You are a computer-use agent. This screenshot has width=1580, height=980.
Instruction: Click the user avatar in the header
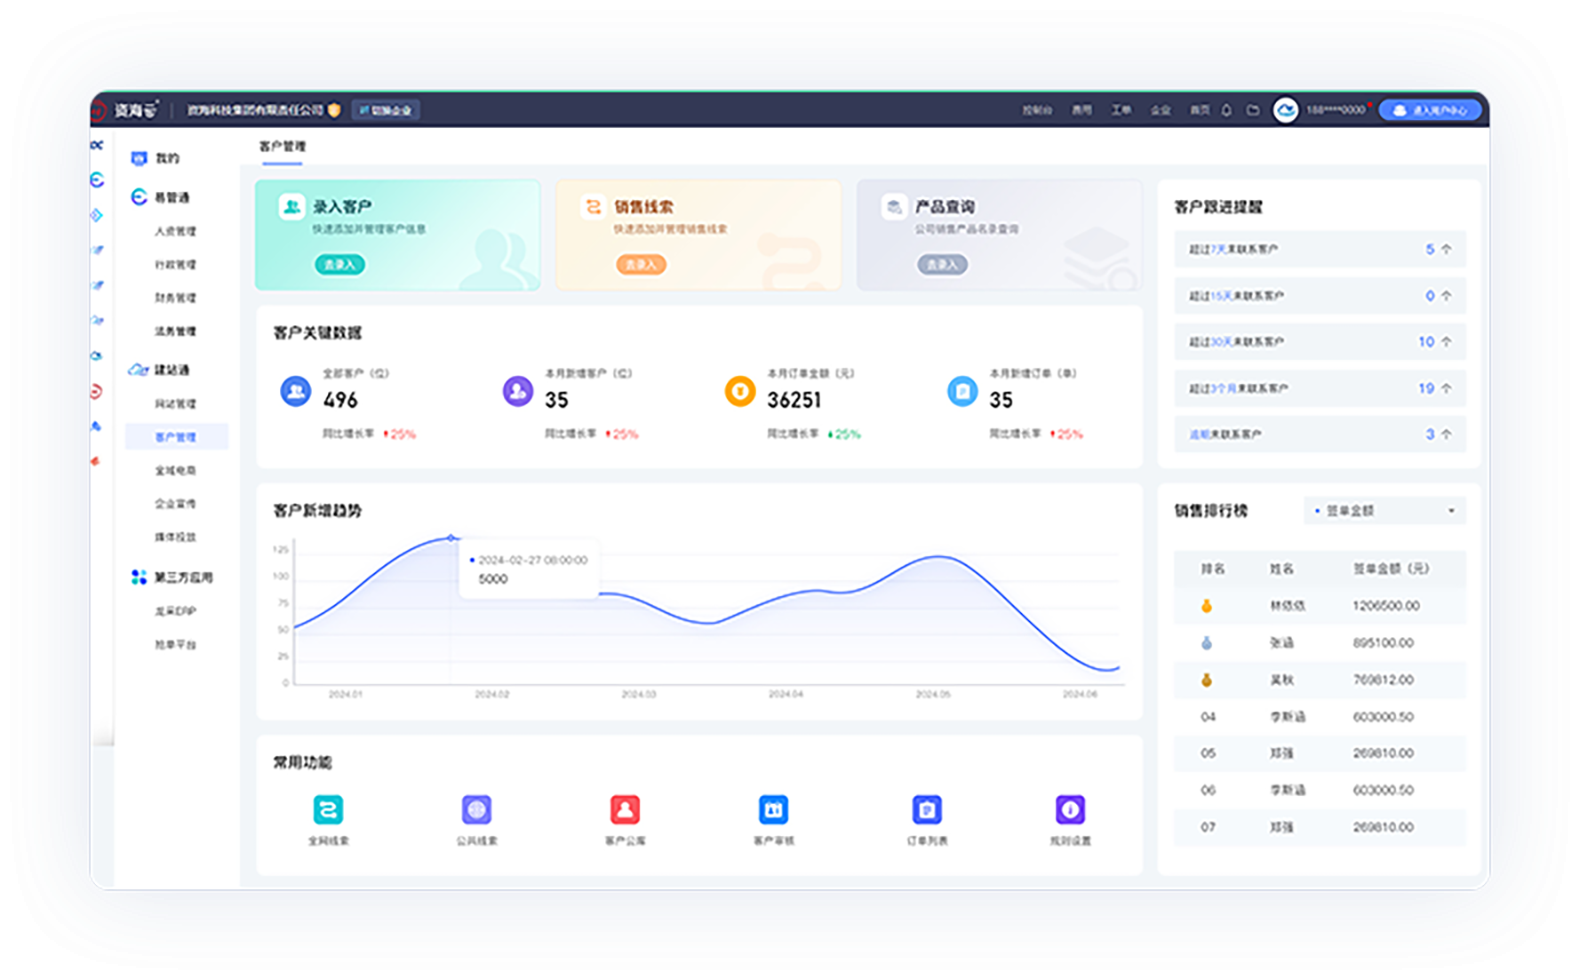tap(1285, 110)
